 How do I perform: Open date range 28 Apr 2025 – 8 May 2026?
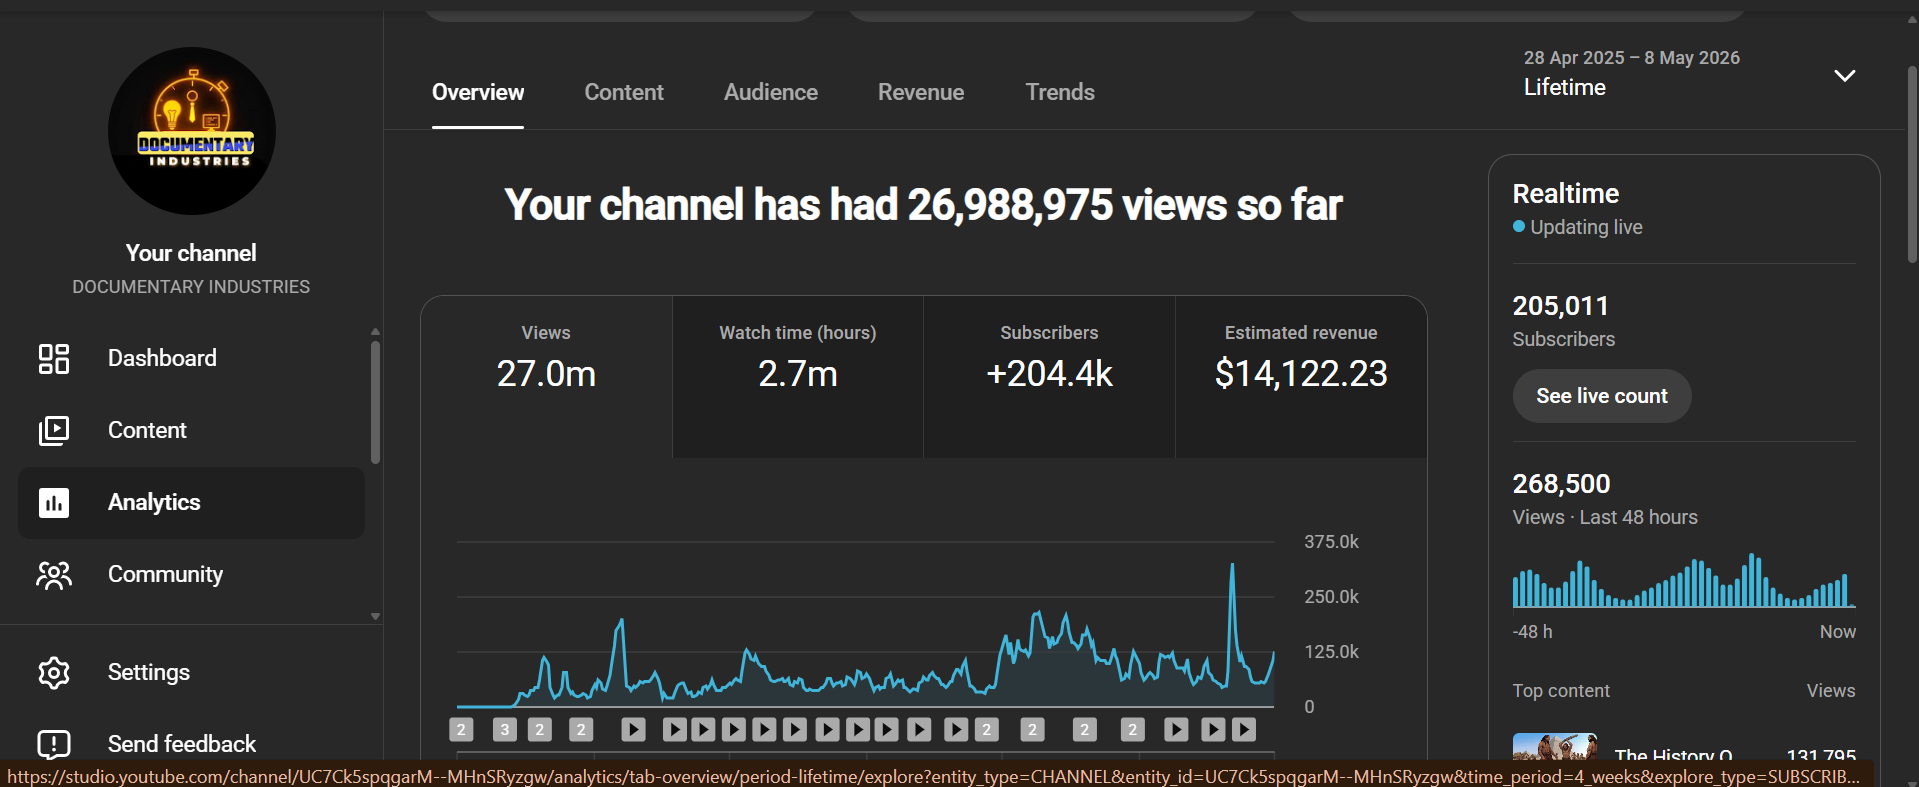coord(1632,58)
